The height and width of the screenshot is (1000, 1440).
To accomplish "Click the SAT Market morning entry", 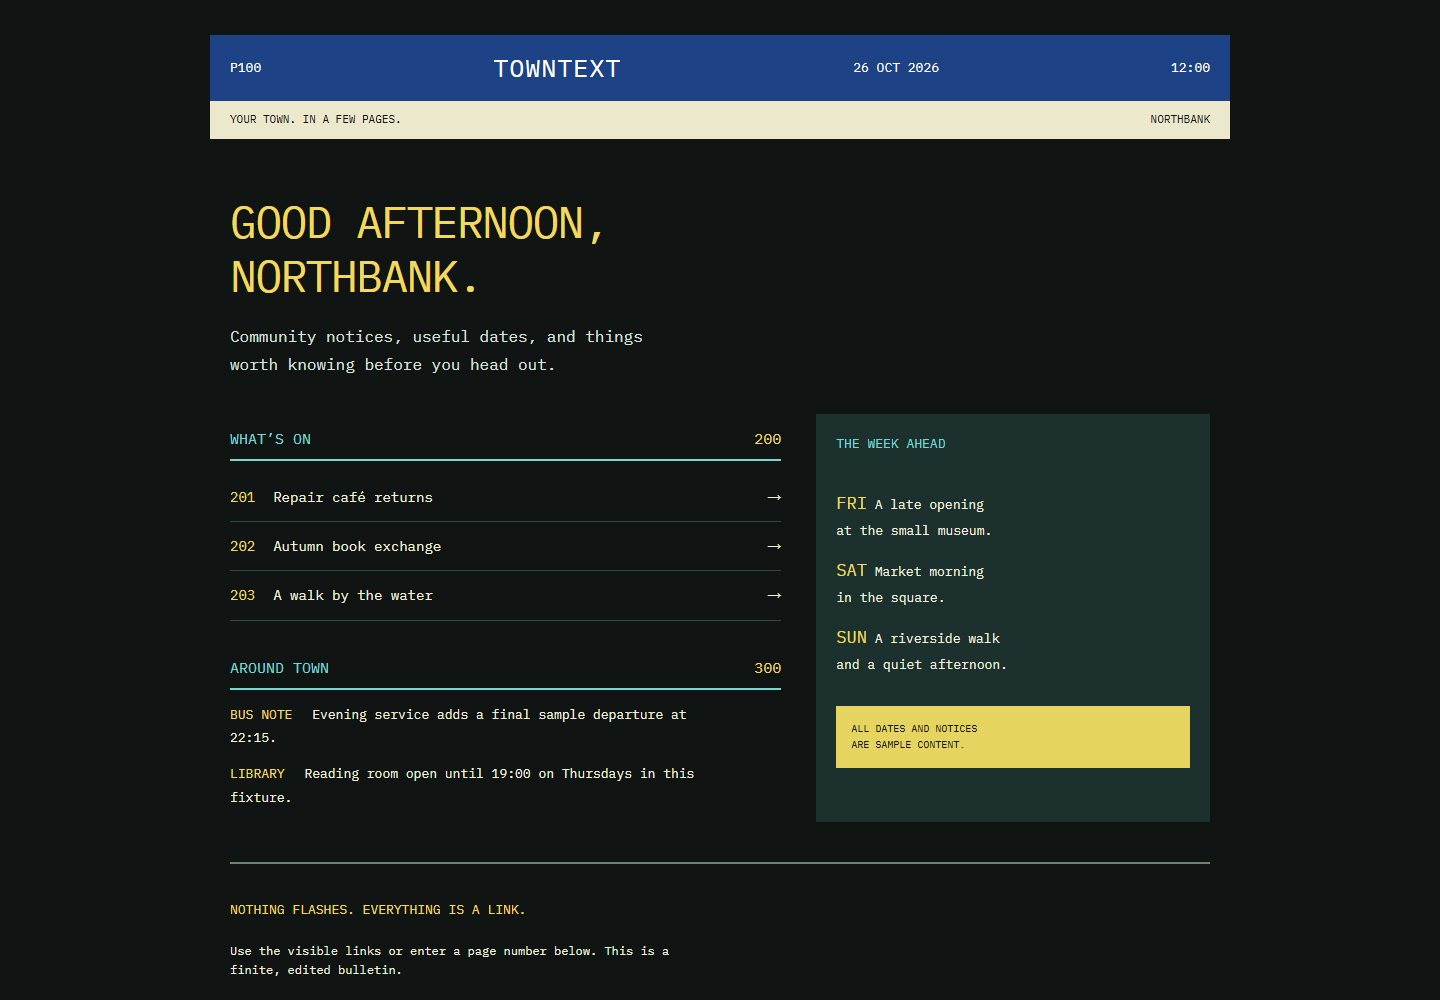I will click(x=910, y=584).
